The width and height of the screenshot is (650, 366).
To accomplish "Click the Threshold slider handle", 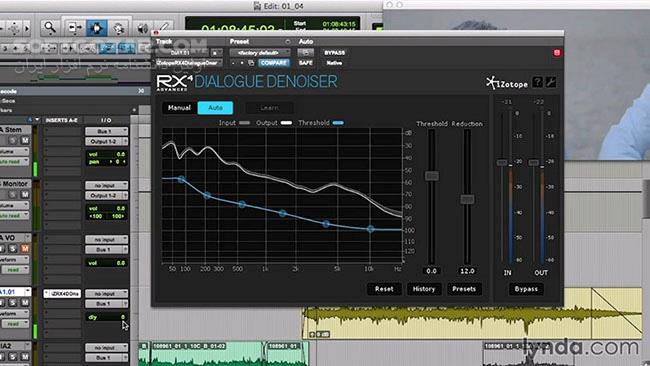I will tap(432, 176).
